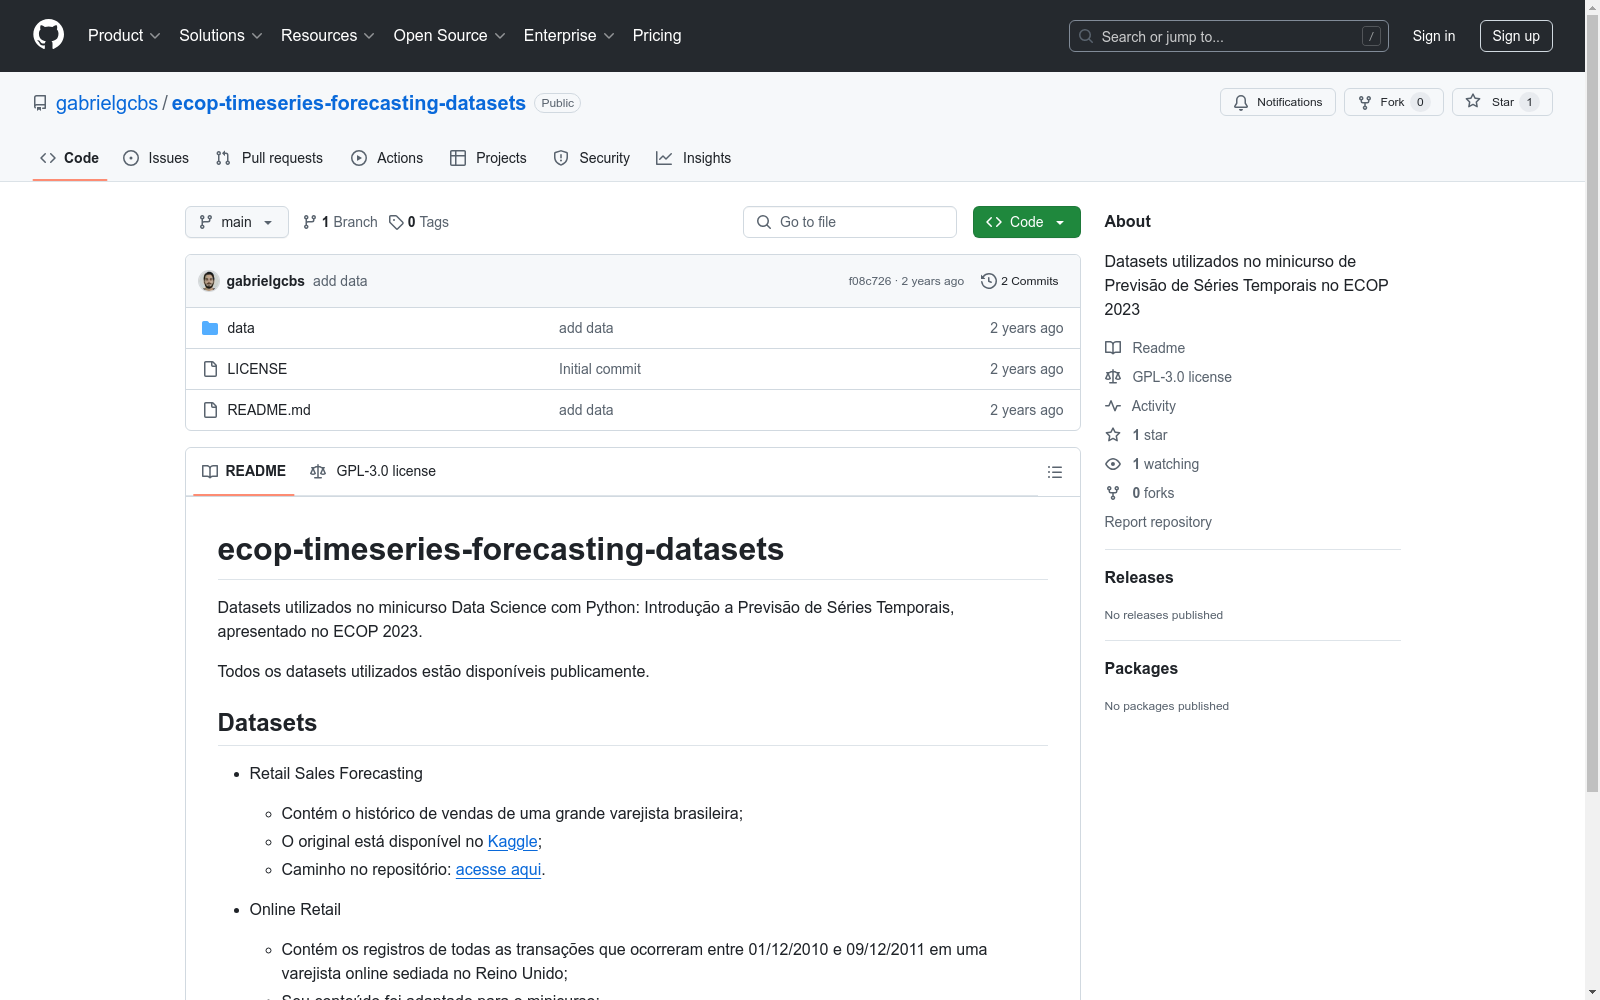Open the Packages section heading
1600x1000 pixels.
click(1141, 668)
